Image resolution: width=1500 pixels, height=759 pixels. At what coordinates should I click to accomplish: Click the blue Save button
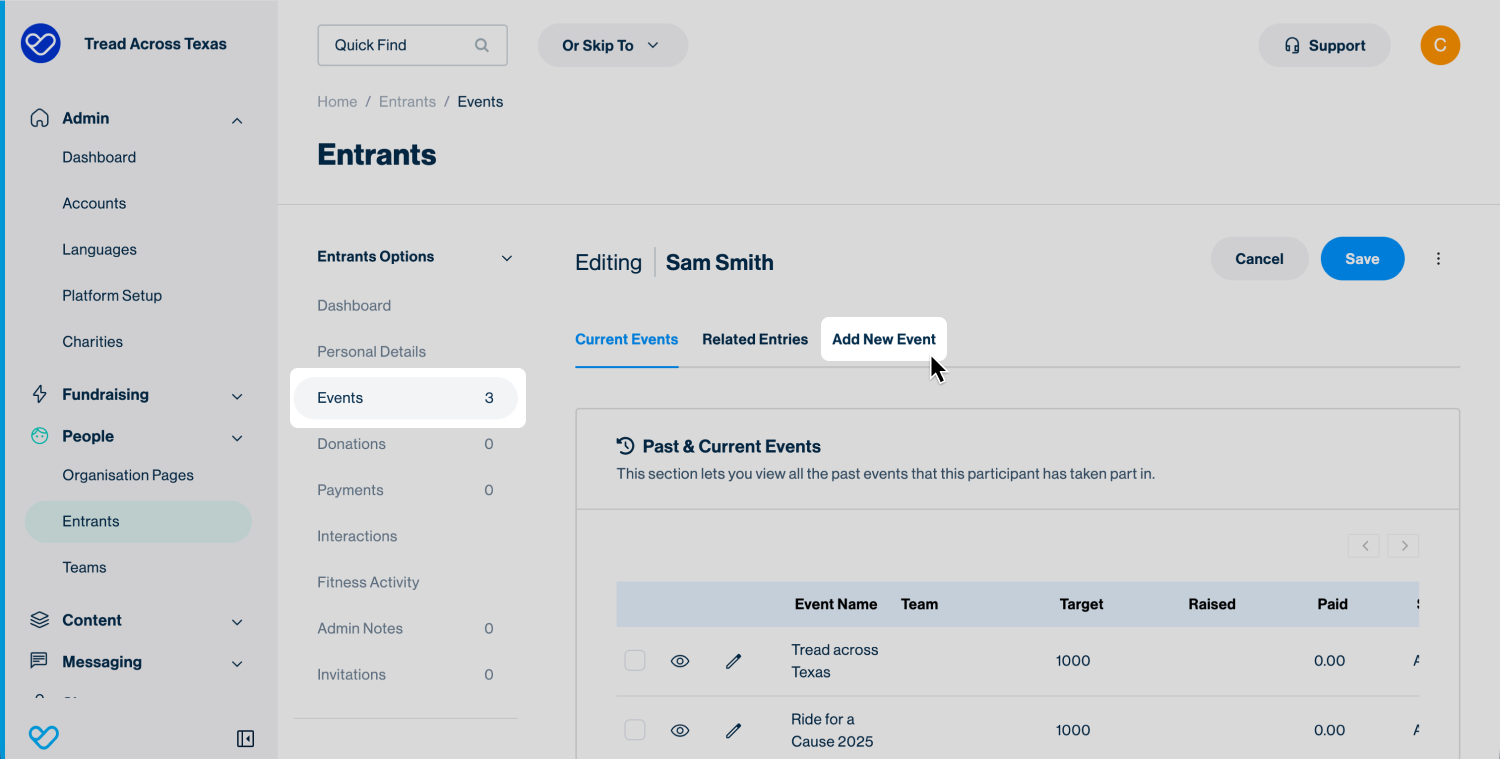point(1361,259)
